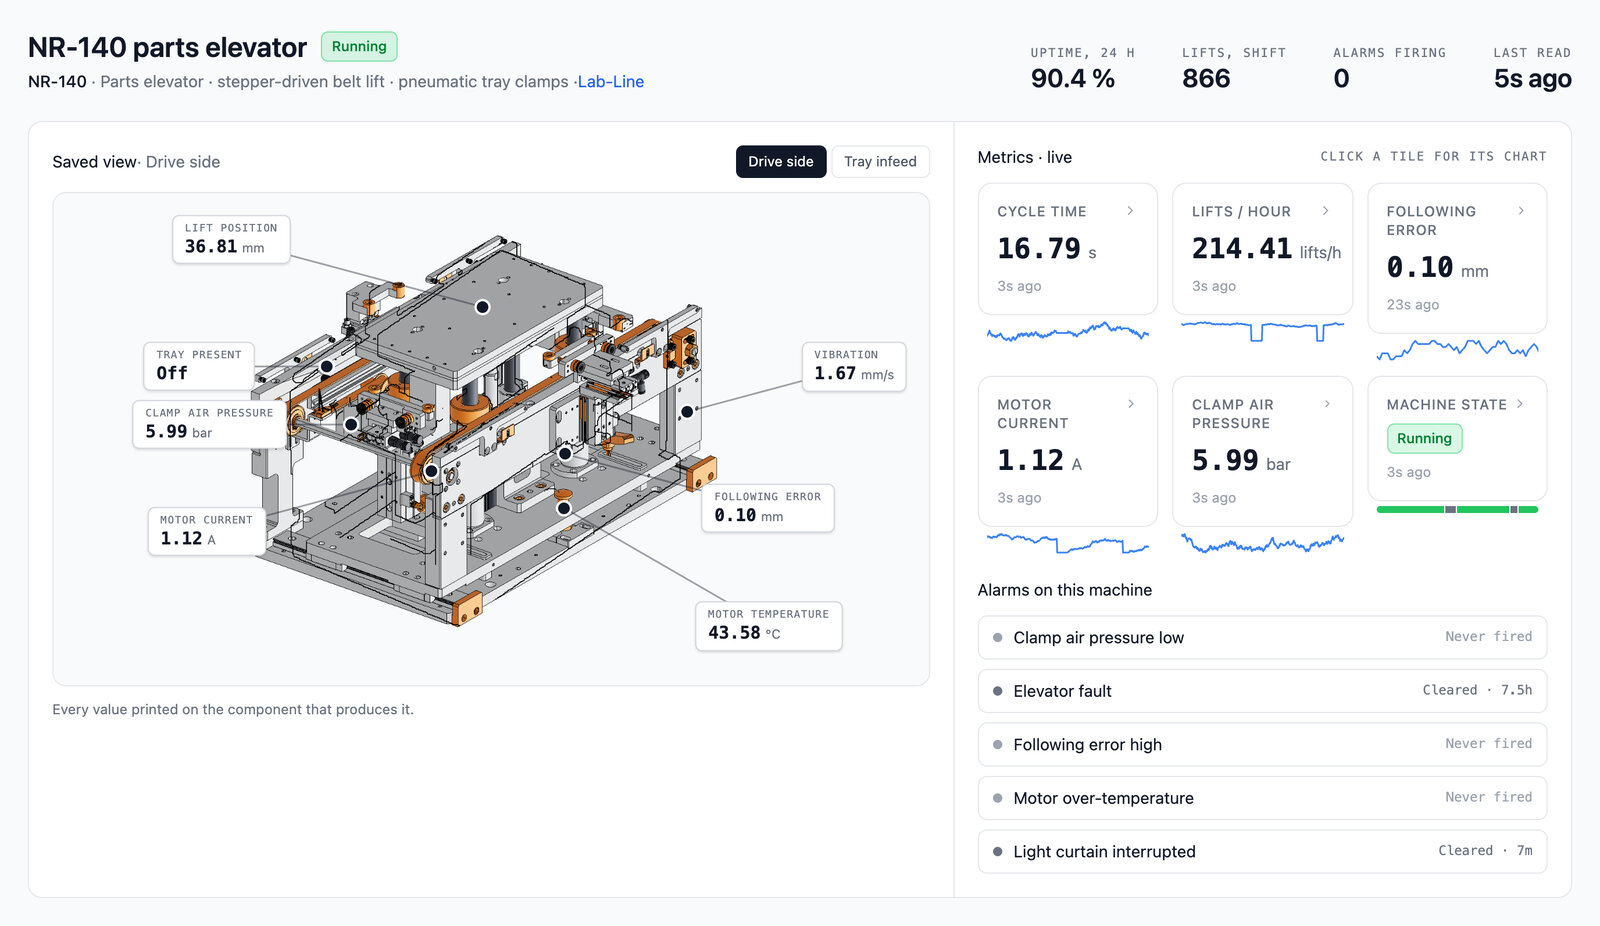Select the Motor Current 1.12 A model callout
The image size is (1600, 926).
(x=206, y=531)
